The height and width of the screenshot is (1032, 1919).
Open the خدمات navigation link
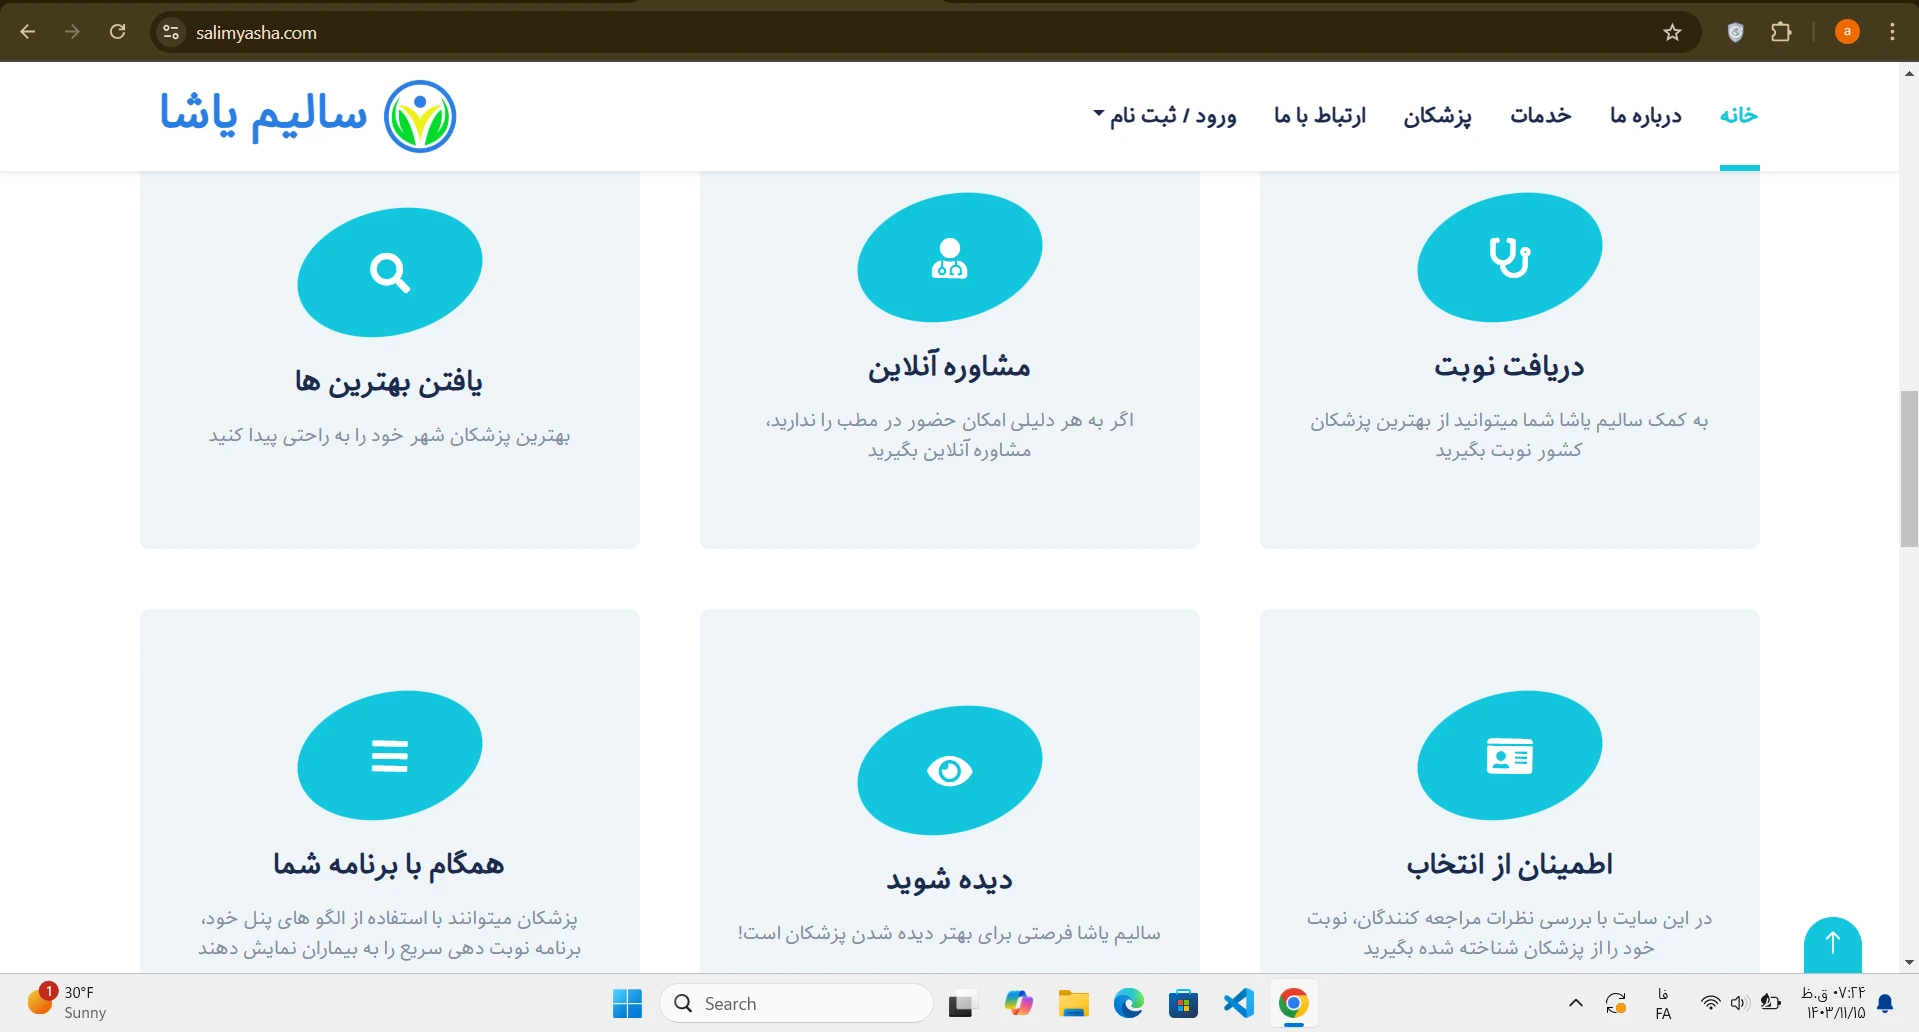point(1540,116)
